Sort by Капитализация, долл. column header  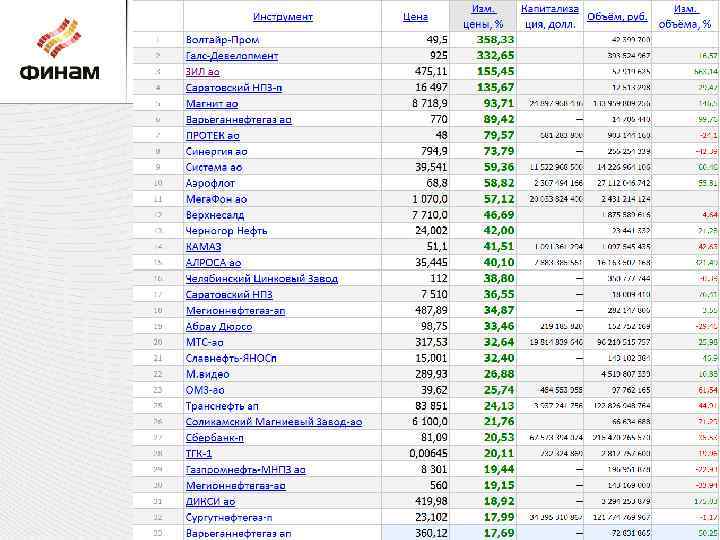(550, 17)
